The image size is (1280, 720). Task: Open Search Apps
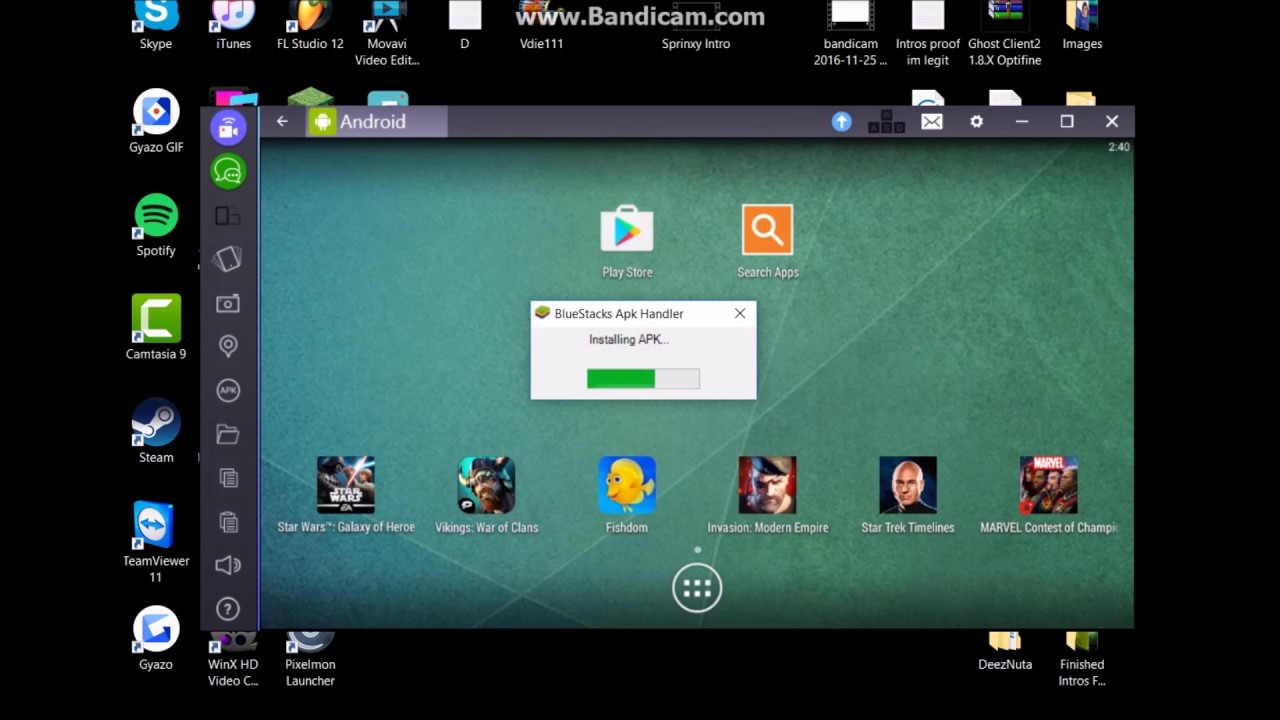coord(768,241)
